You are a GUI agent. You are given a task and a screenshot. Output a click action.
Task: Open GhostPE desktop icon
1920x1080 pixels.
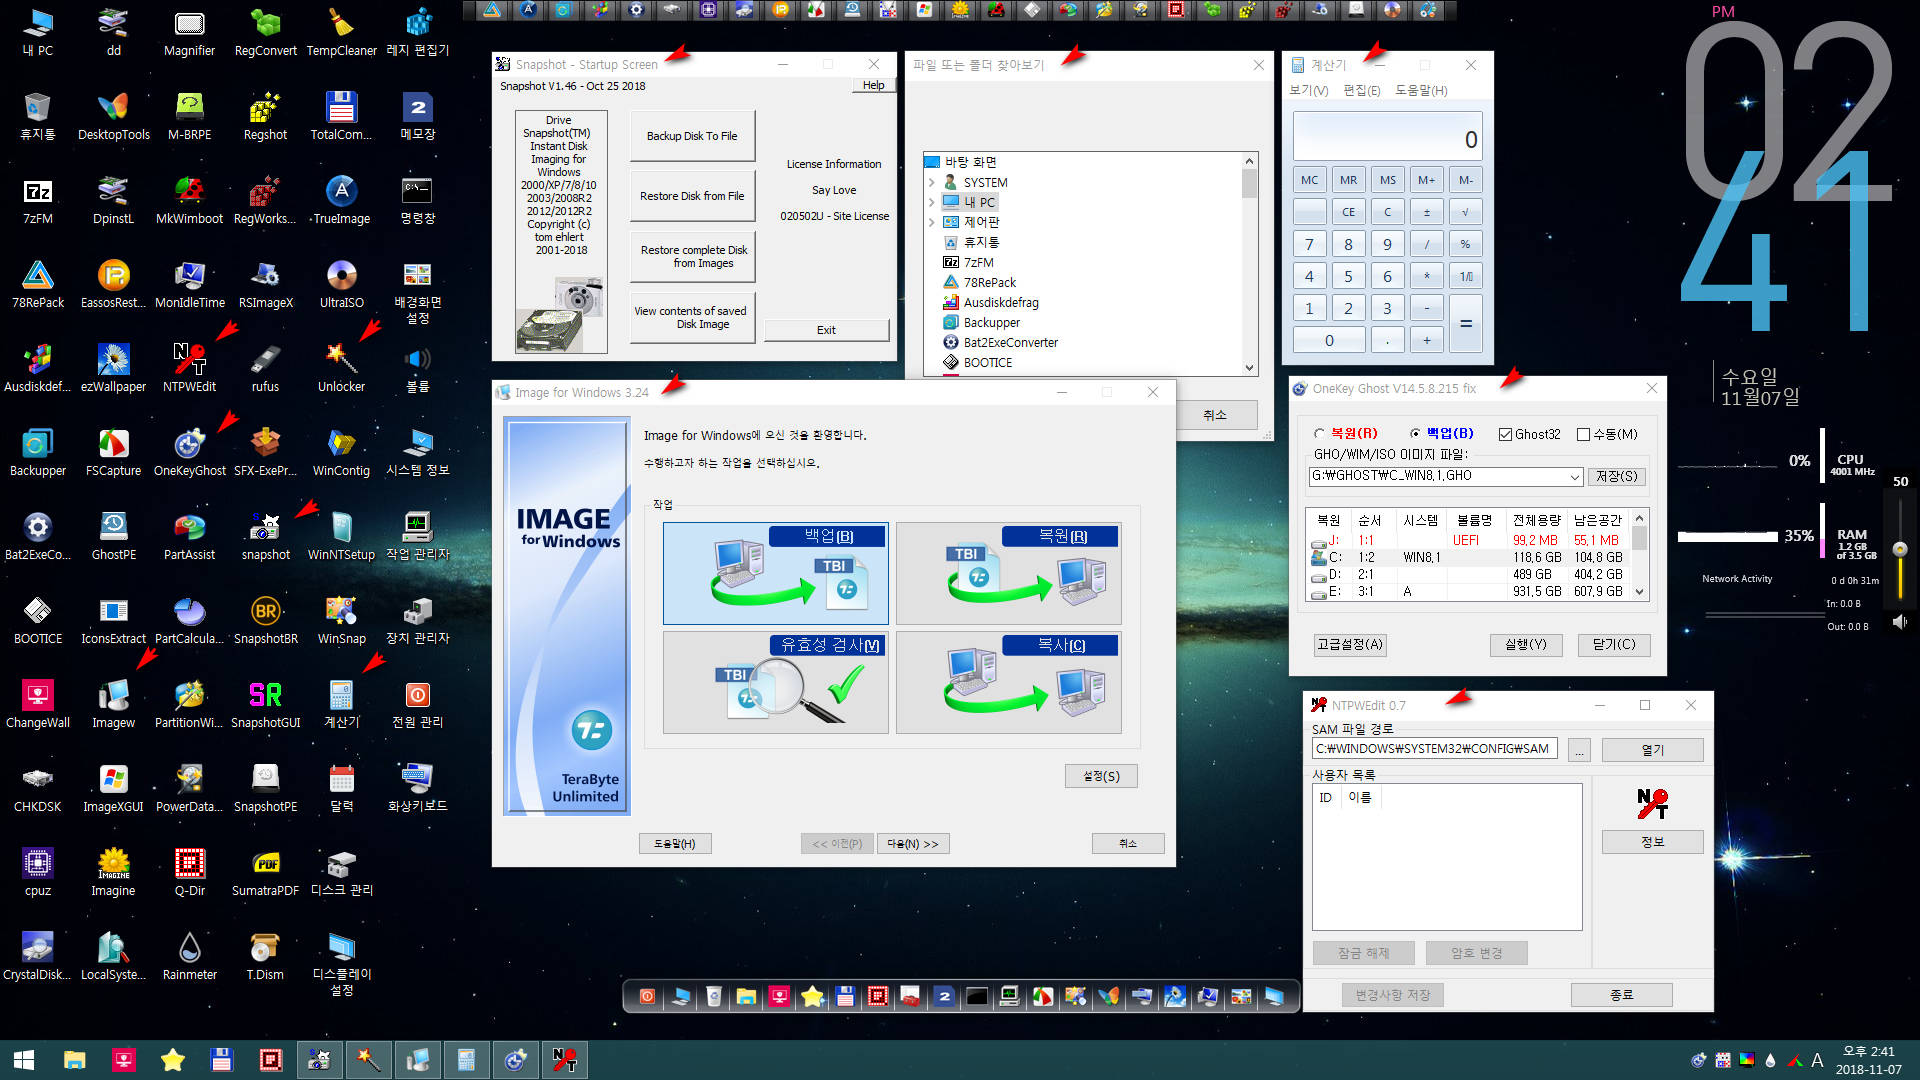[113, 535]
